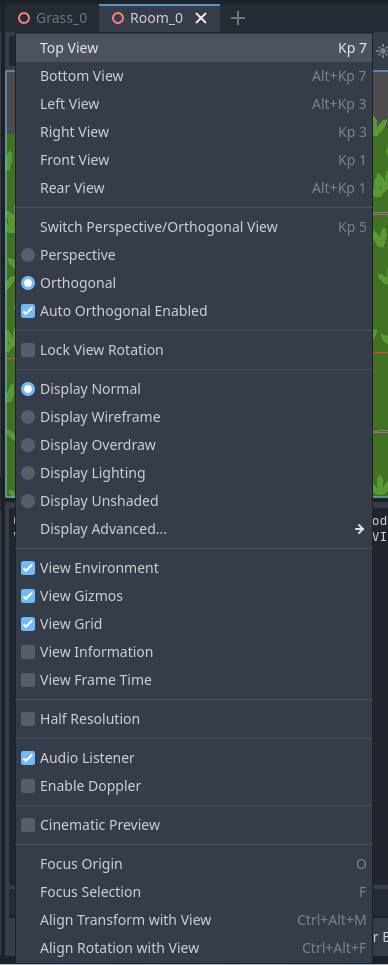Turn on Half Resolution
Viewport: 388px width, 965px height.
pos(194,719)
